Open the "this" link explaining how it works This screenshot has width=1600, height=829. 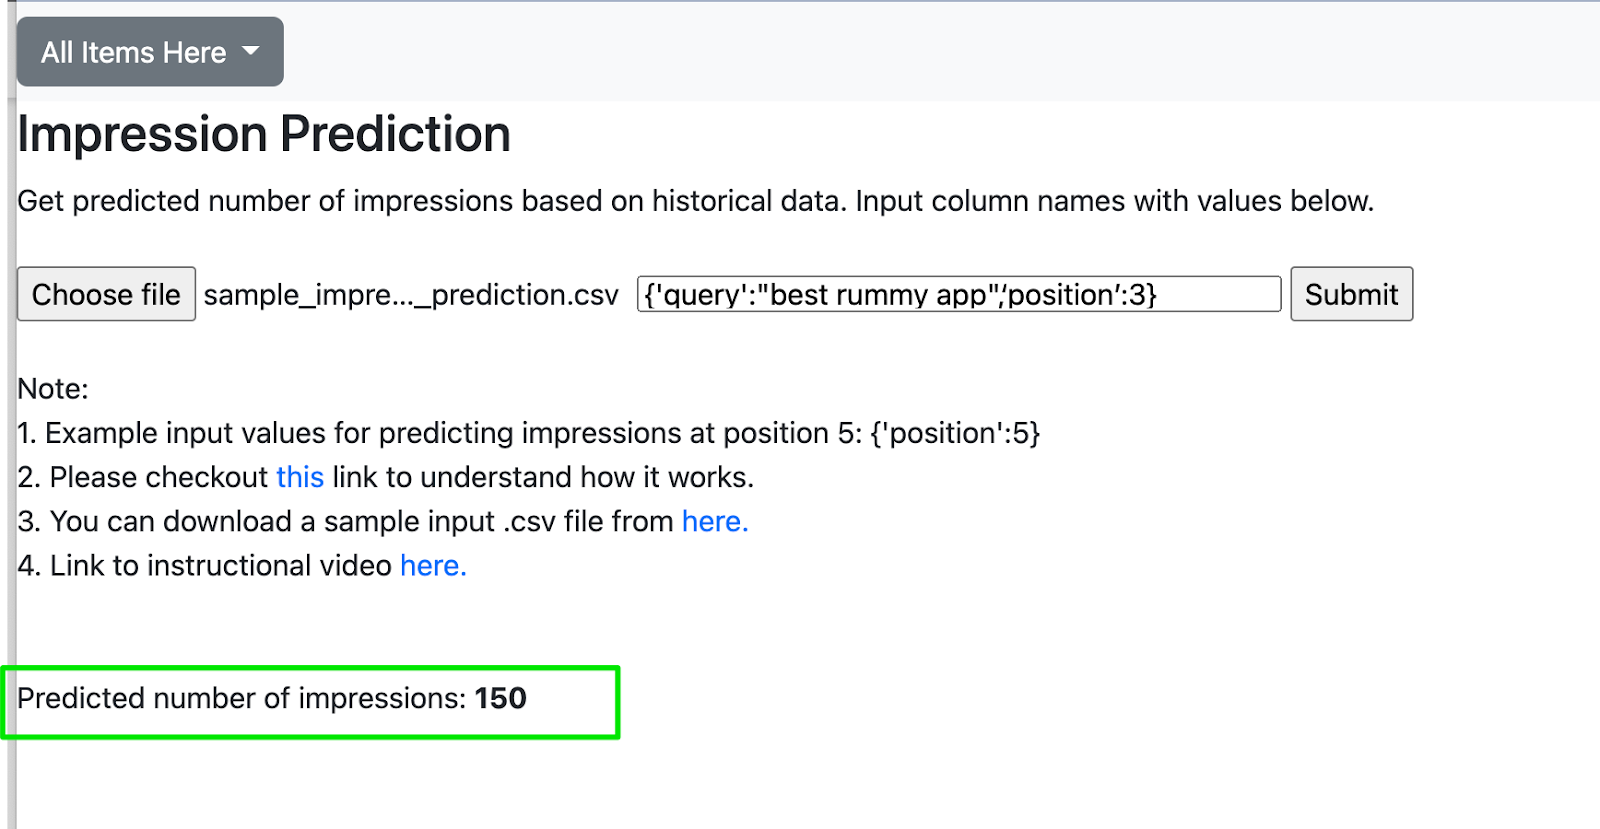(x=300, y=477)
